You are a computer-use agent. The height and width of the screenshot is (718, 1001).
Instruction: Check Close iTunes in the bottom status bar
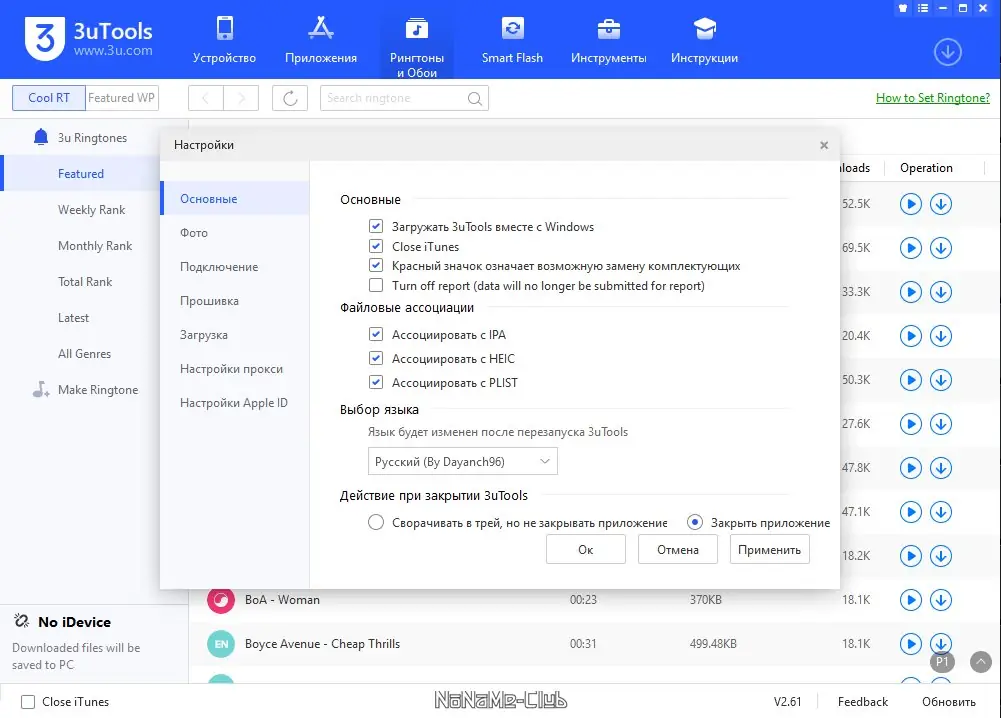(x=28, y=702)
